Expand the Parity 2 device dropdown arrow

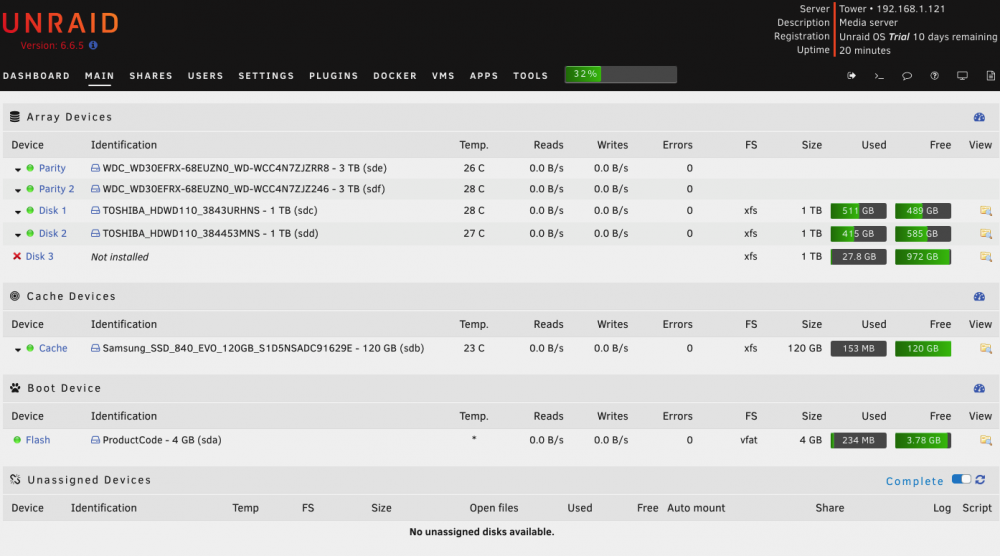[18, 190]
